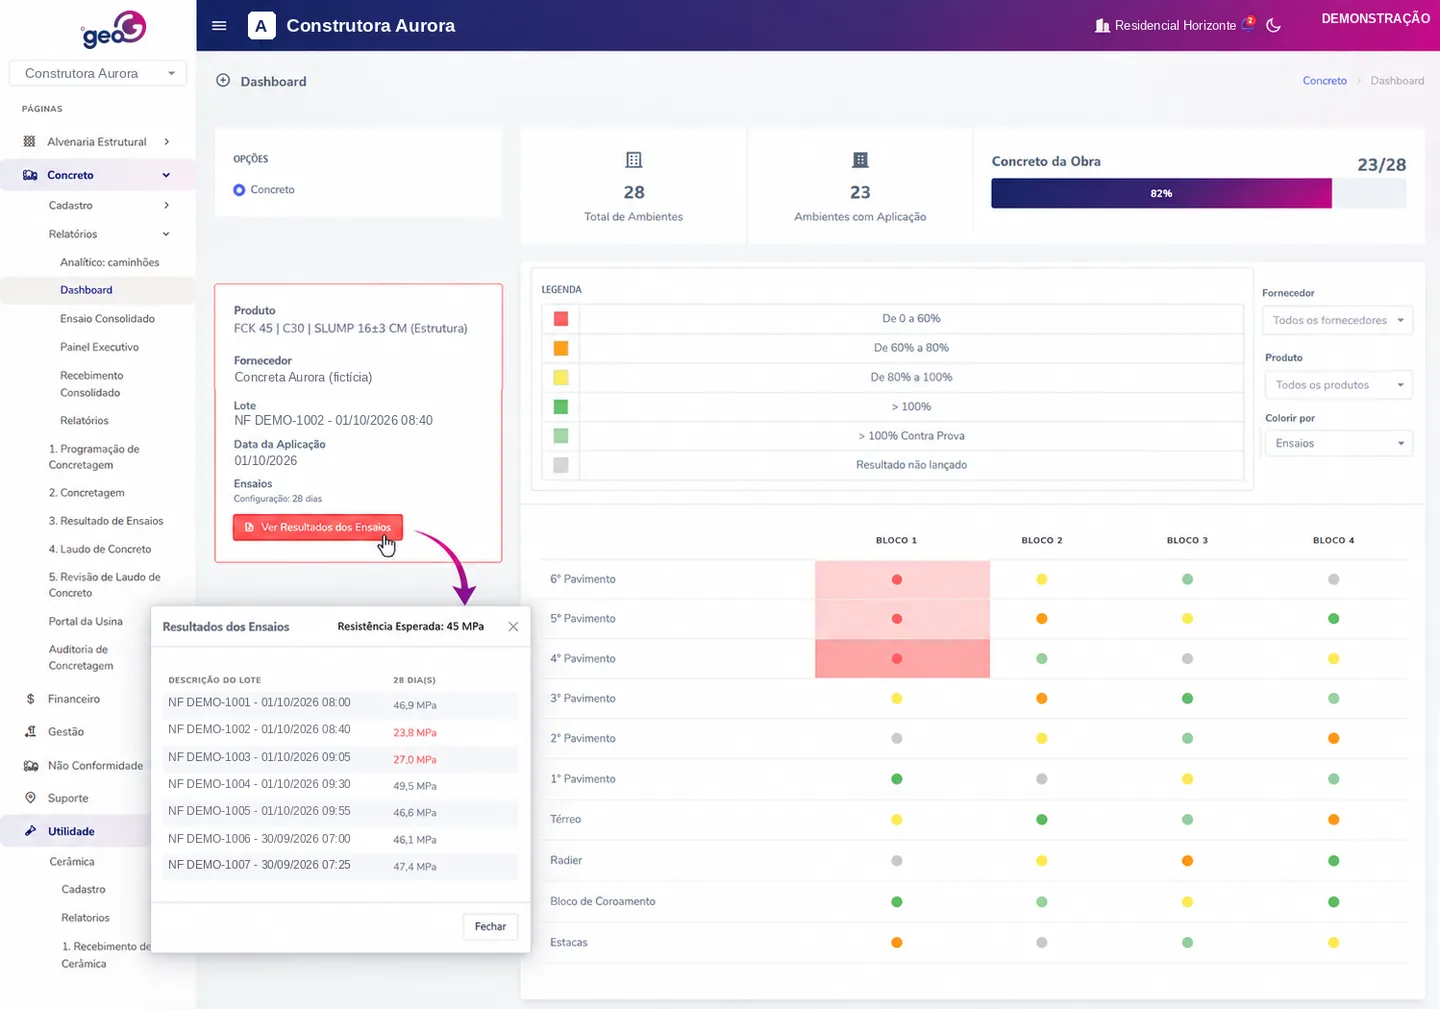Click the Suporte pin icon
The width and height of the screenshot is (1440, 1009).
coord(30,798)
